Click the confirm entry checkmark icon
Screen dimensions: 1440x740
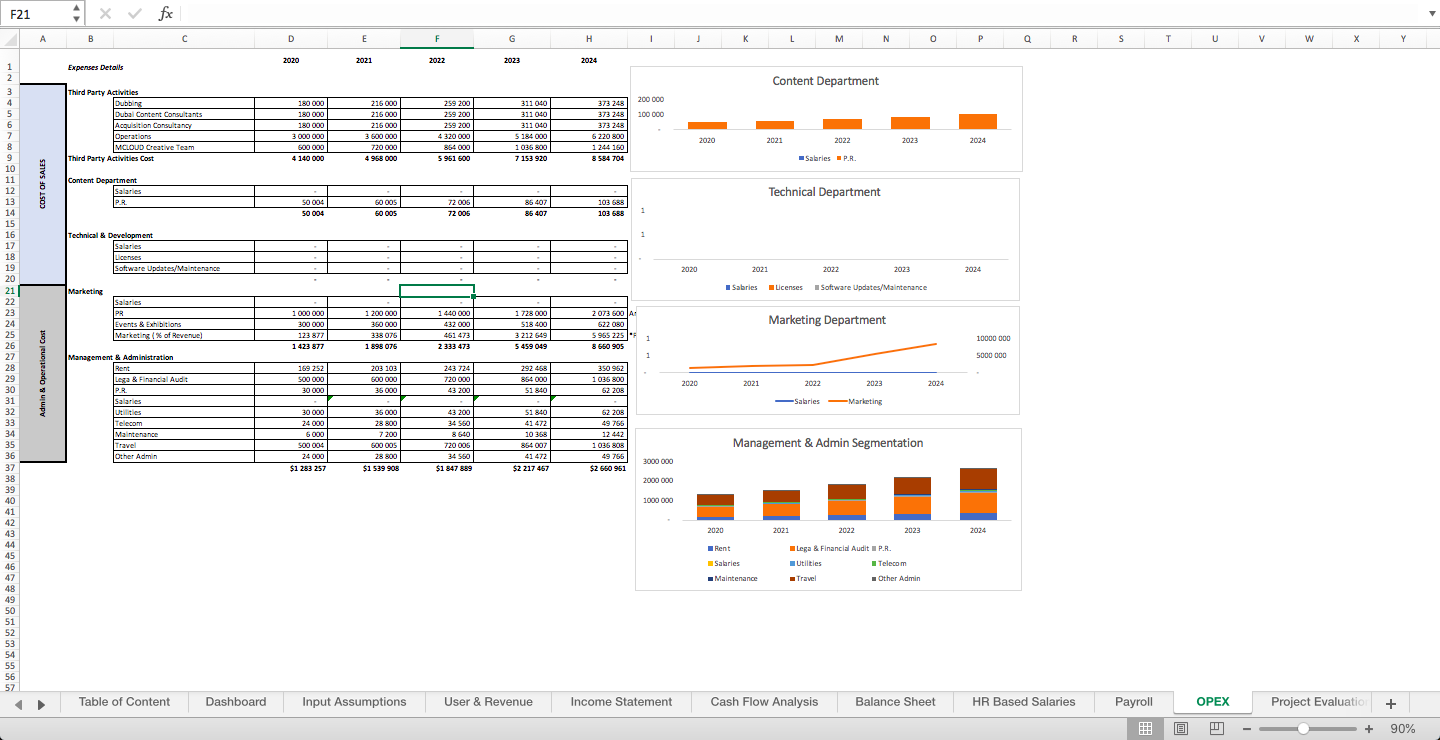pyautogui.click(x=134, y=13)
